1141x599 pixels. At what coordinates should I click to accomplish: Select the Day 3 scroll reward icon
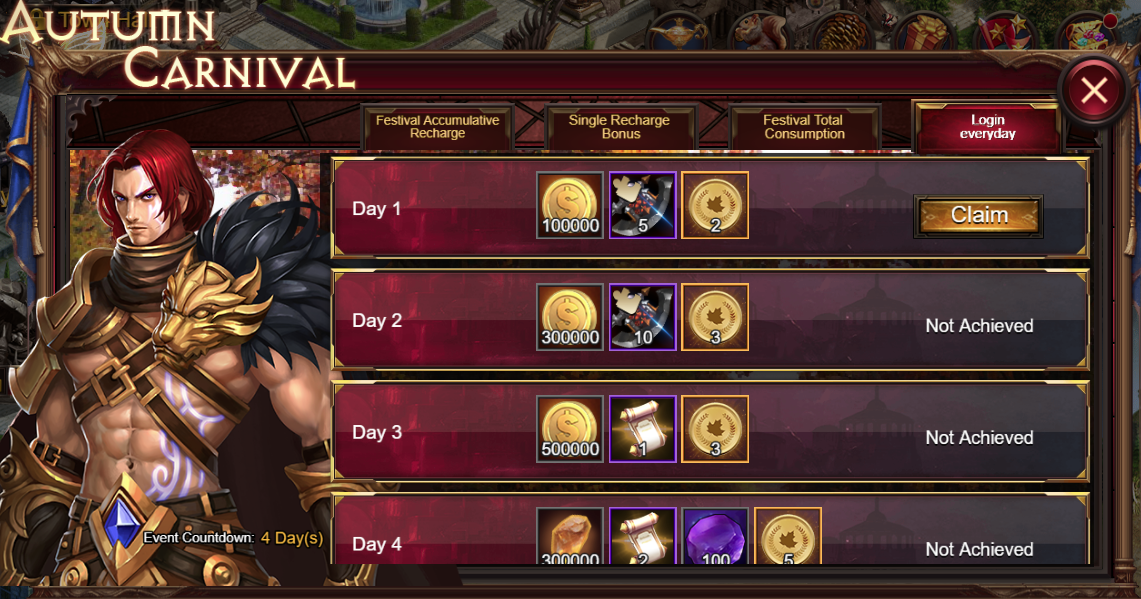coord(643,429)
